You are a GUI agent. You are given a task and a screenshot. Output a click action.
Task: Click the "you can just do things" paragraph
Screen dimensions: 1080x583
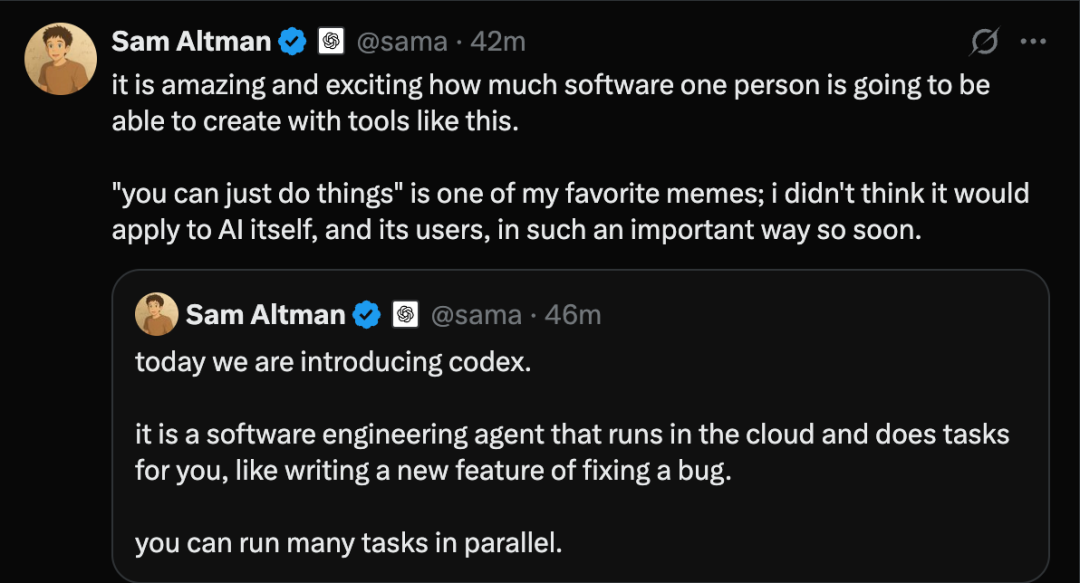click(x=570, y=210)
